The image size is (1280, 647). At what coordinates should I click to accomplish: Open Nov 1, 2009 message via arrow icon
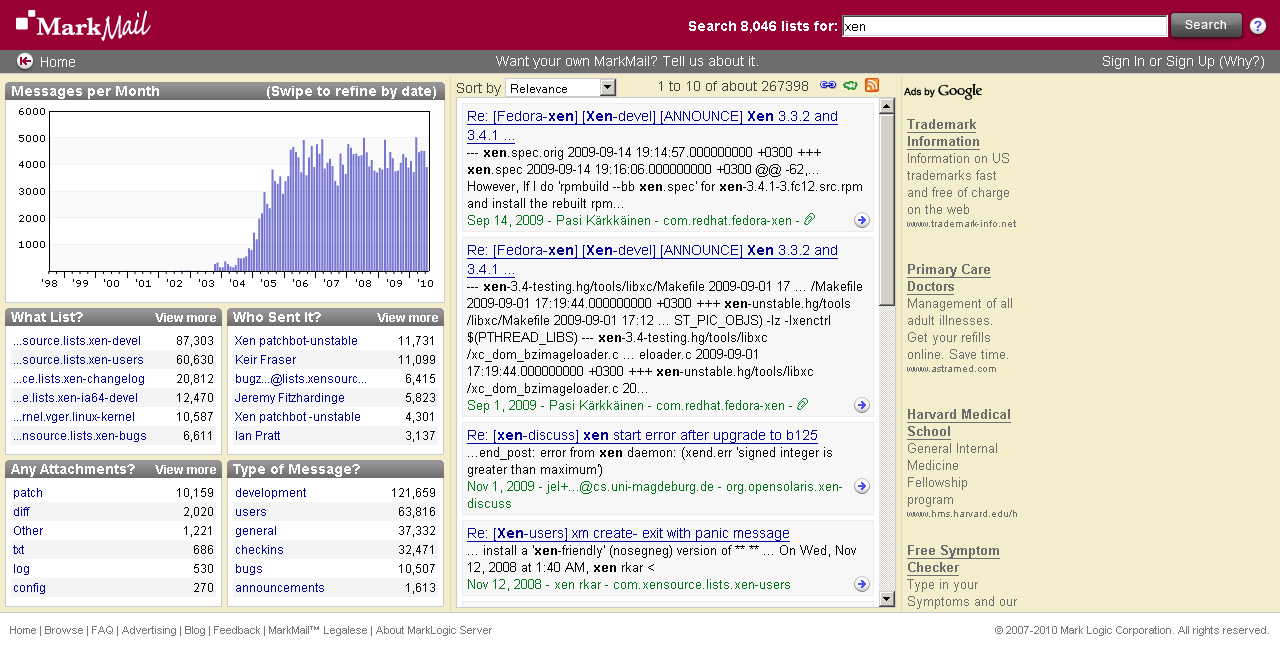[861, 486]
